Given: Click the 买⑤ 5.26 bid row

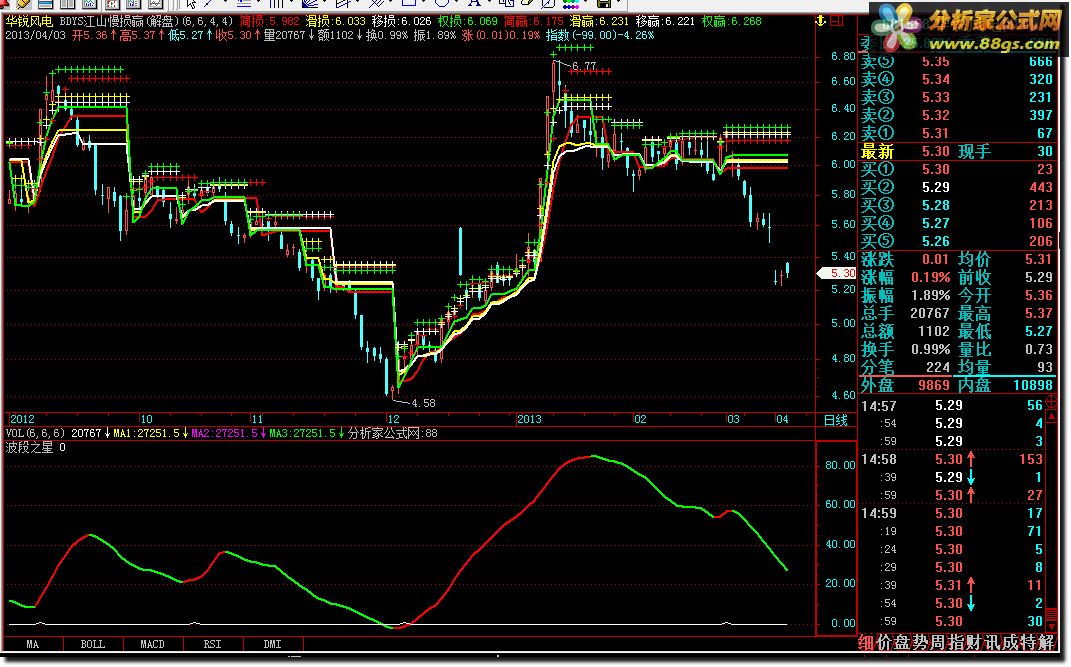Looking at the screenshot, I should click(957, 241).
